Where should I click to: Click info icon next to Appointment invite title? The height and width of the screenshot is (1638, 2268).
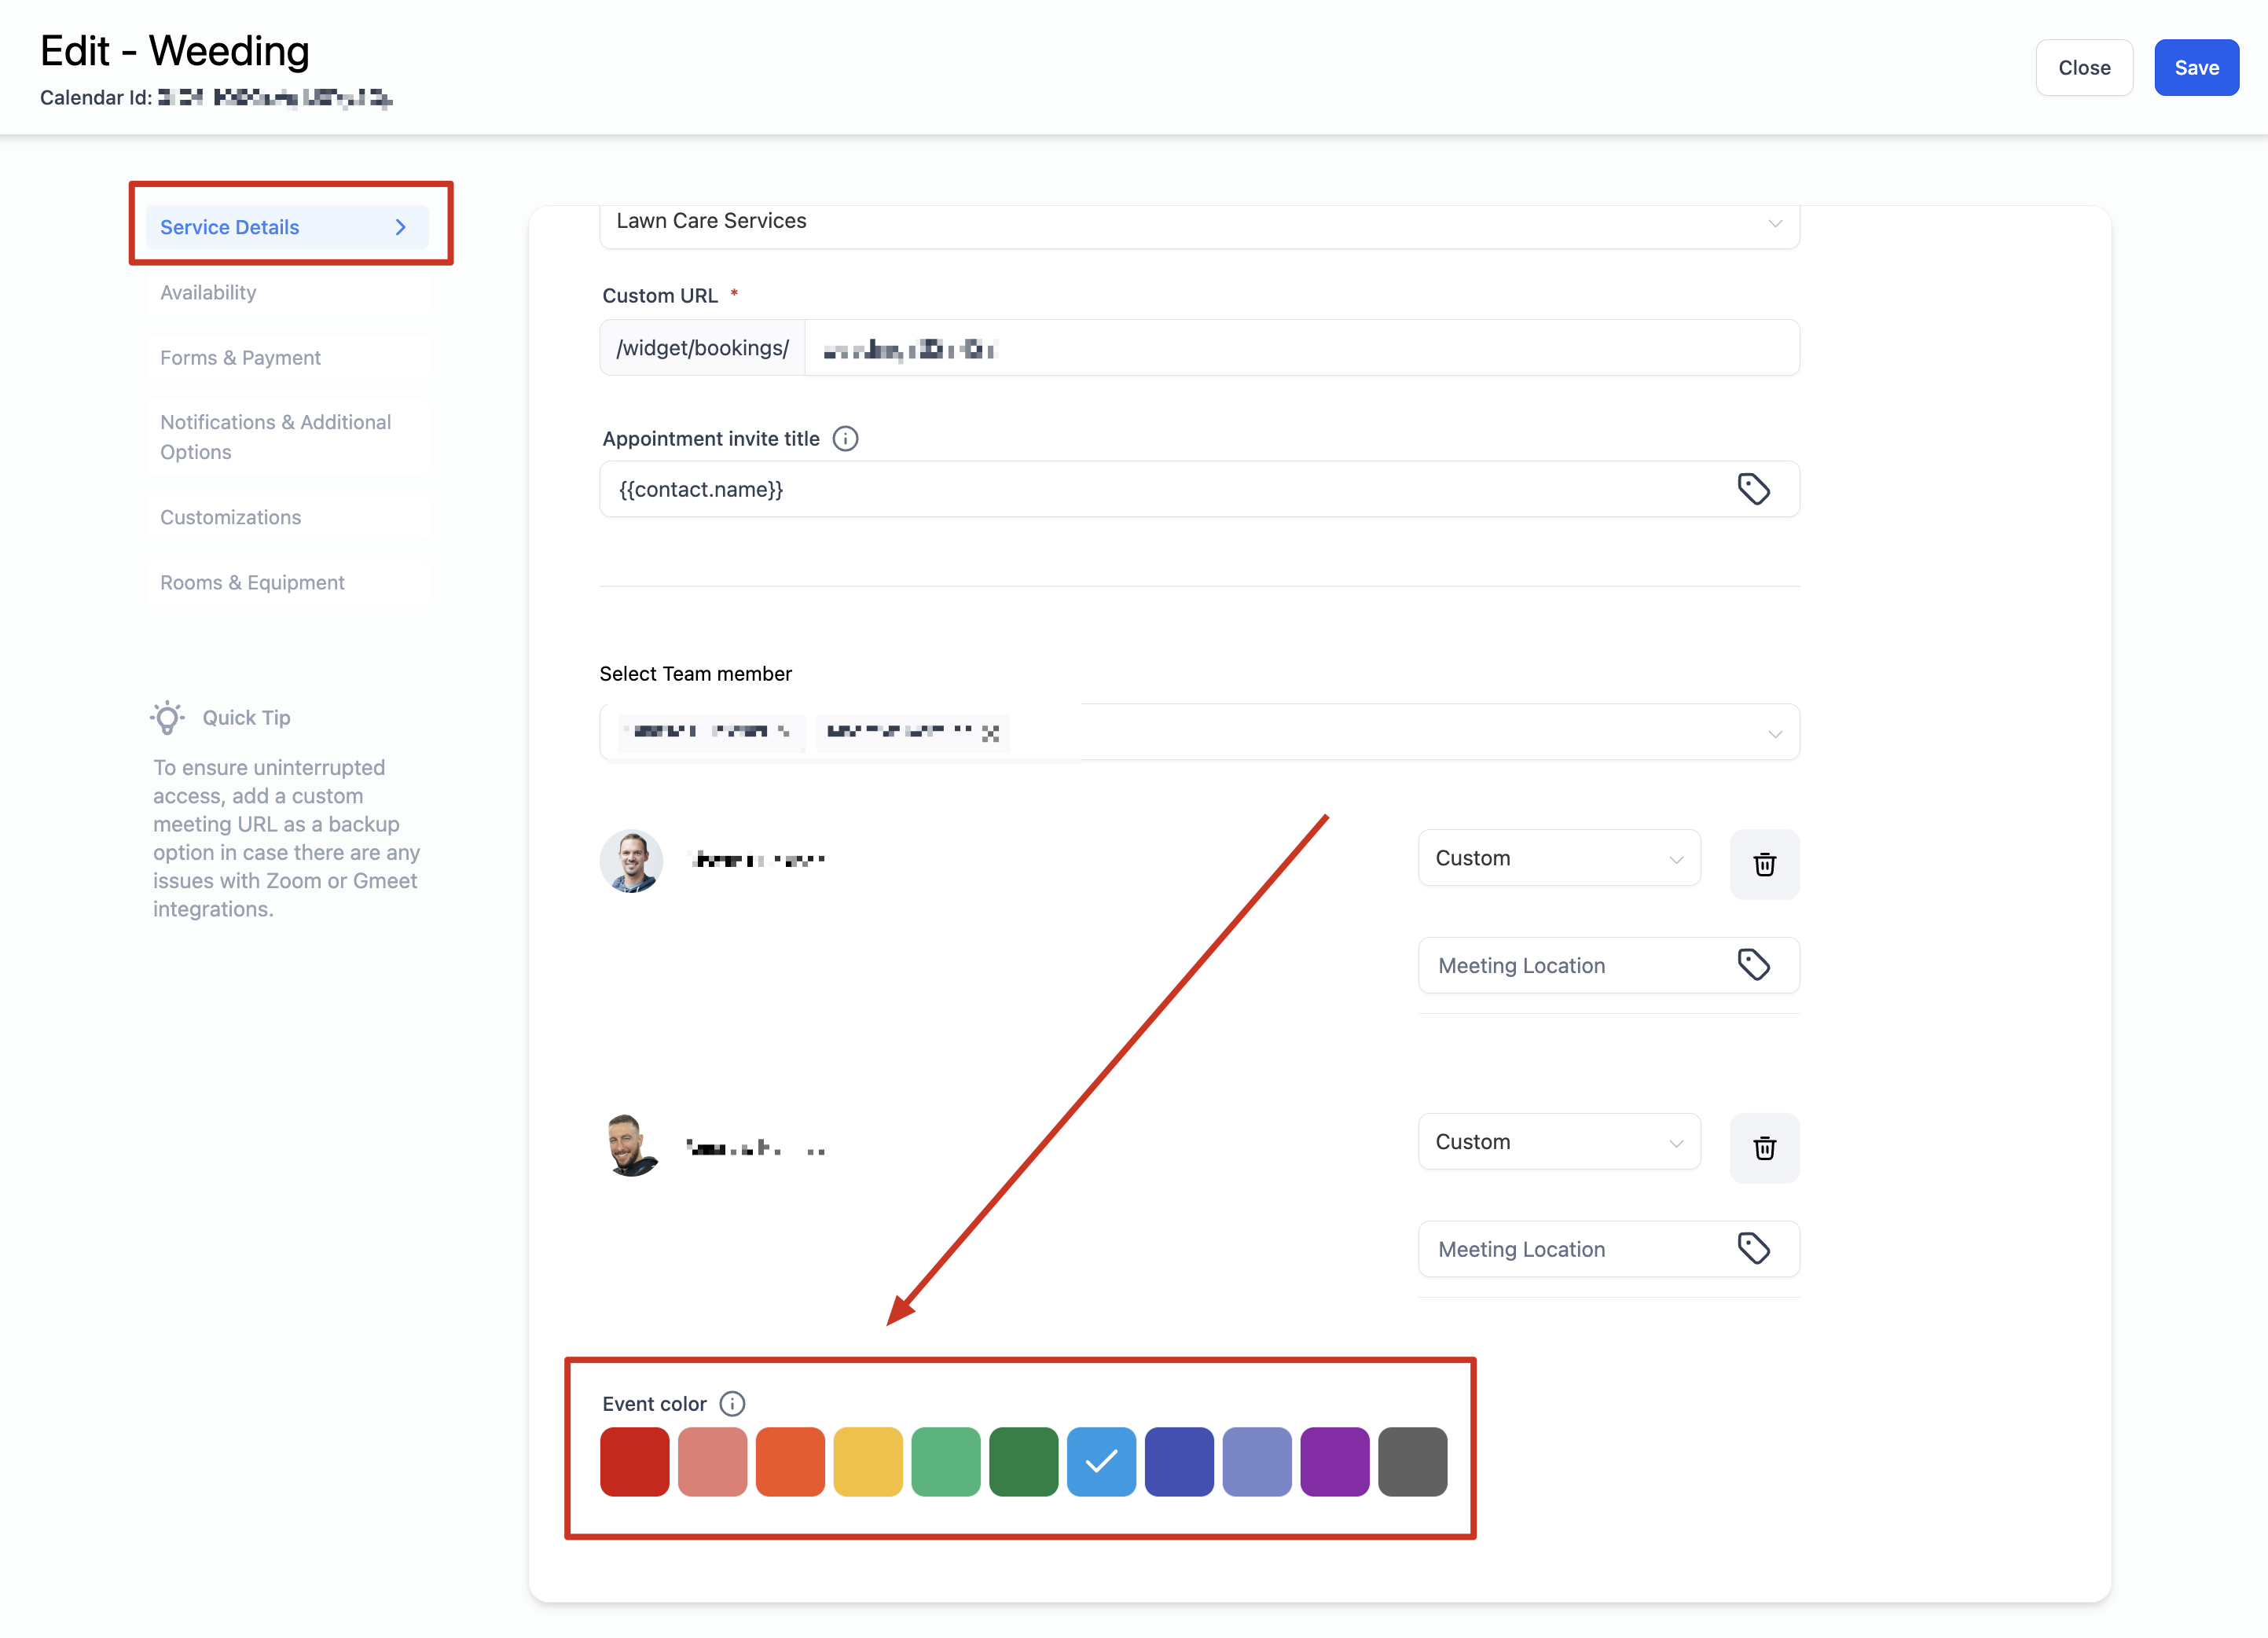pyautogui.click(x=845, y=439)
